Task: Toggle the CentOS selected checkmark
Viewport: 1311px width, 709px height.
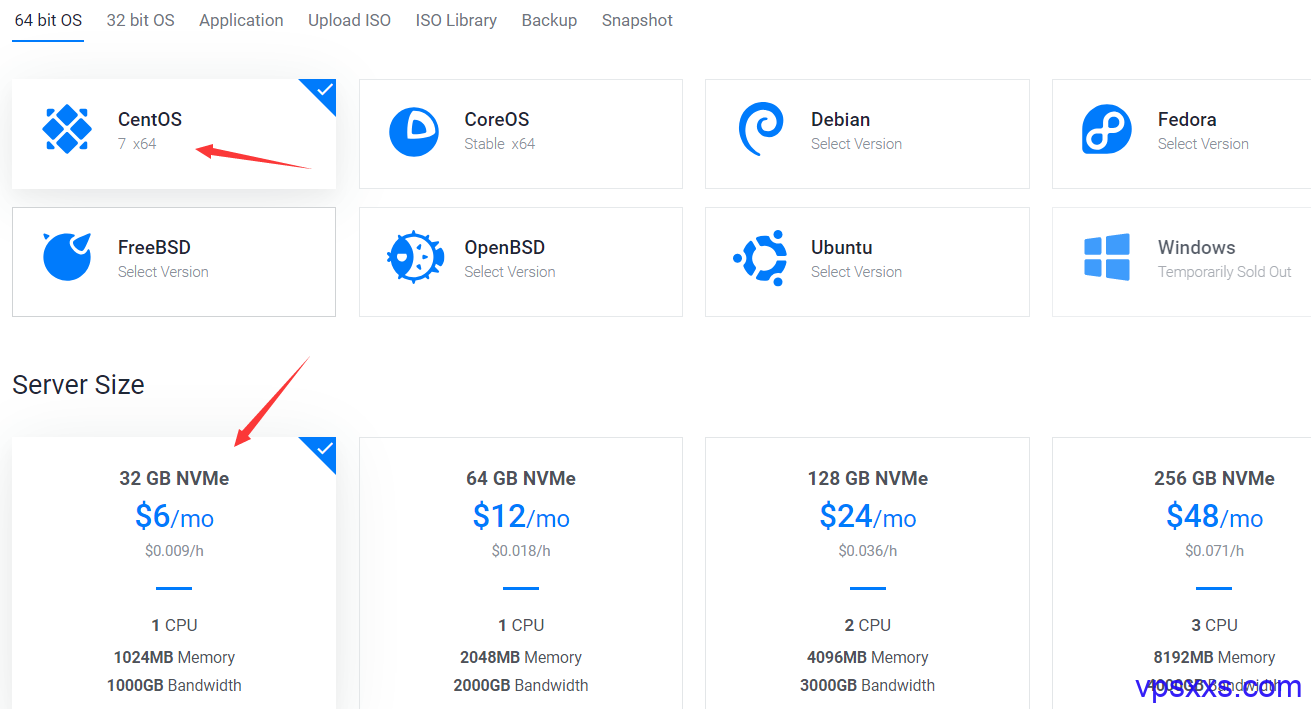Action: coord(323,91)
